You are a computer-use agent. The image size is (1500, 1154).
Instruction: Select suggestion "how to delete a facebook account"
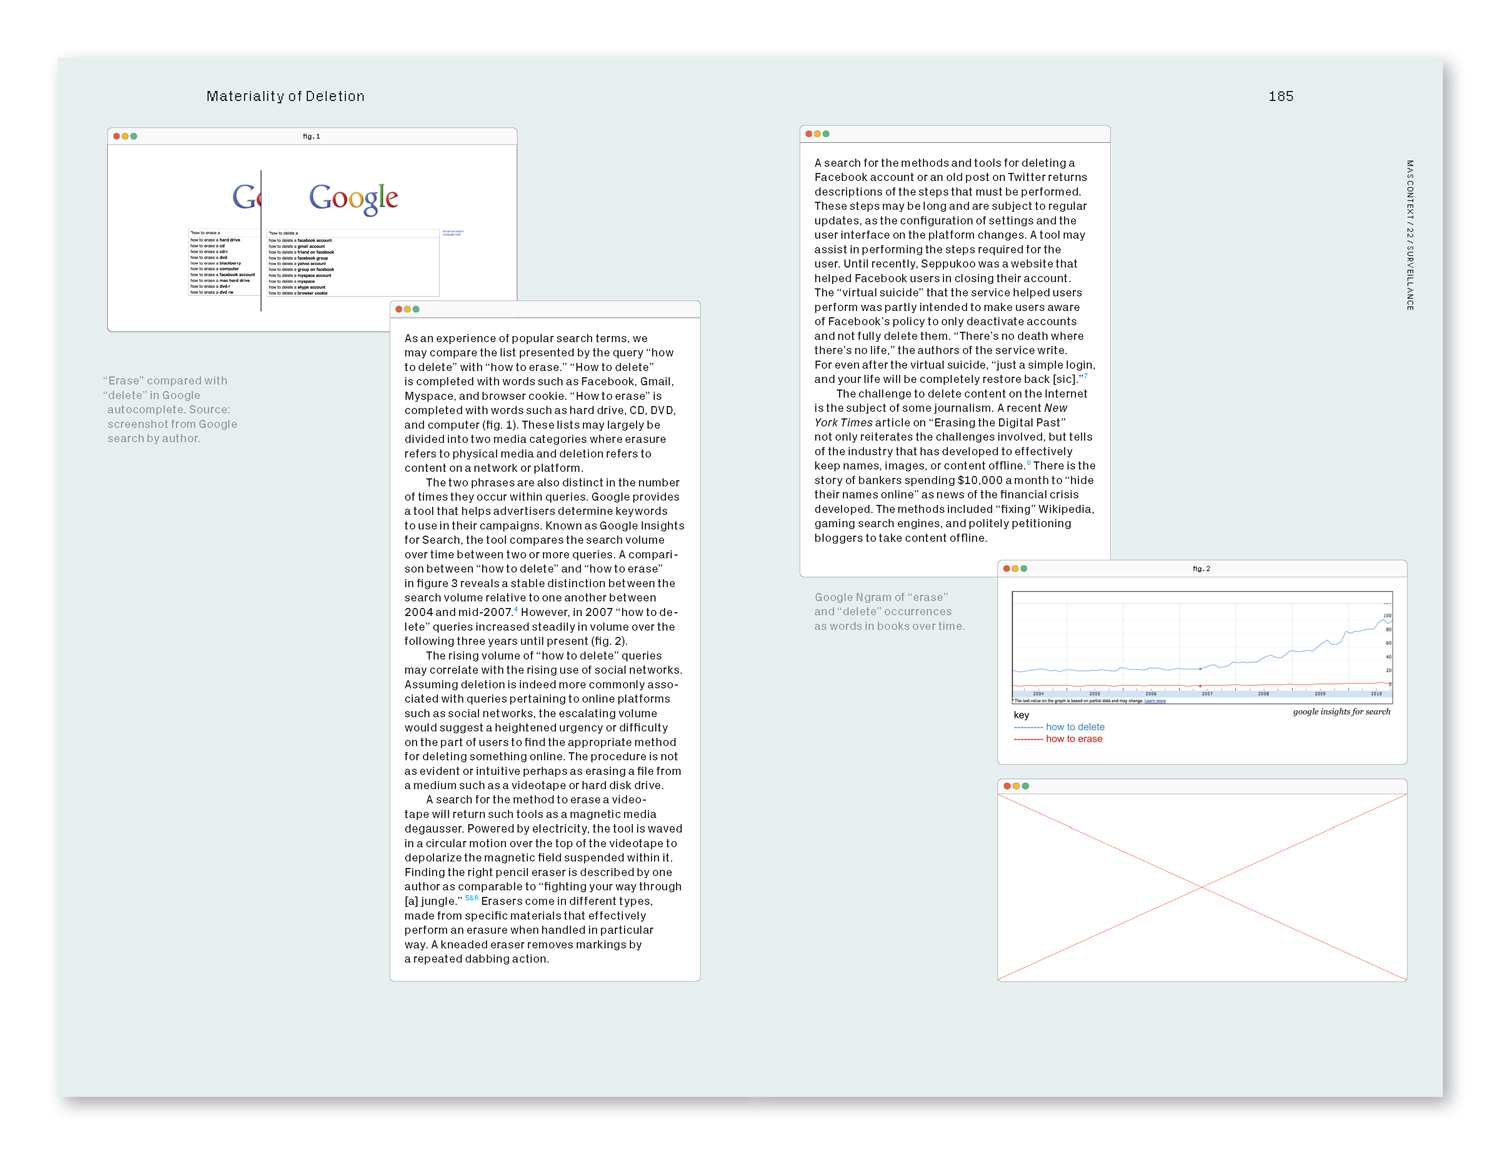pos(300,240)
